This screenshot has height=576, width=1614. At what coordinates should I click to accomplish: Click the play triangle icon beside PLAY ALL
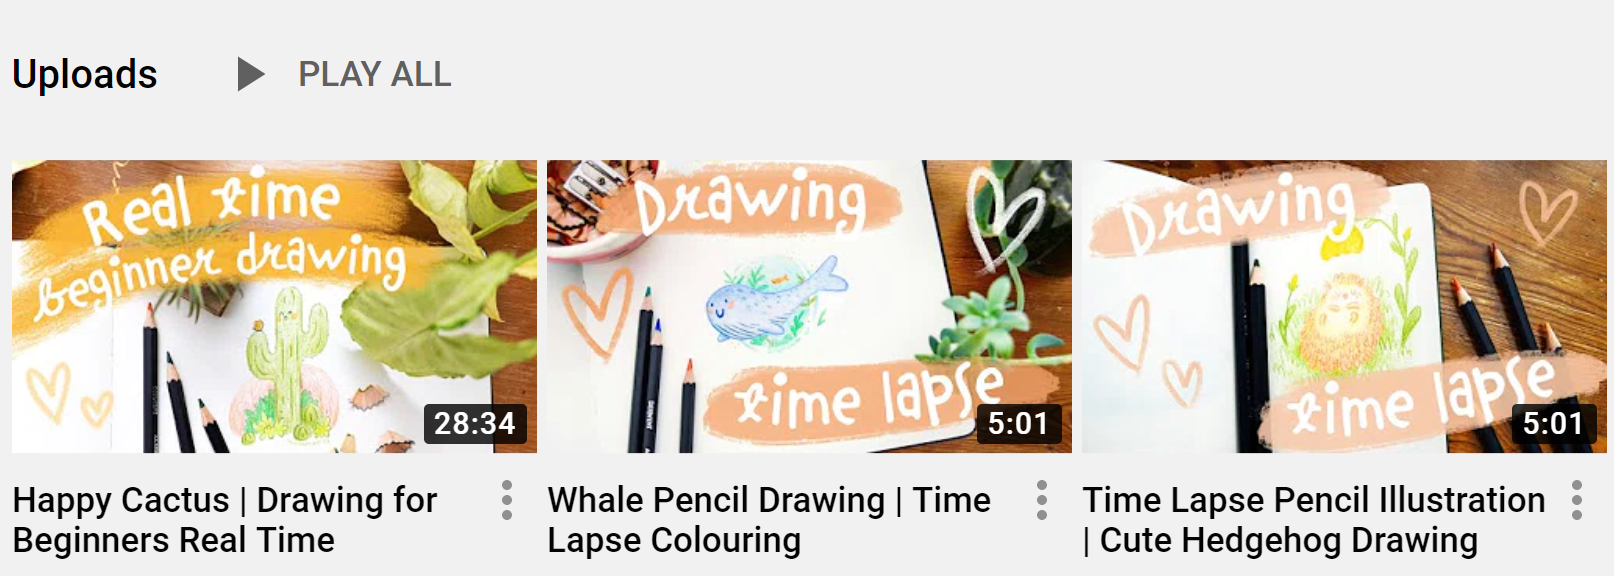pos(250,74)
